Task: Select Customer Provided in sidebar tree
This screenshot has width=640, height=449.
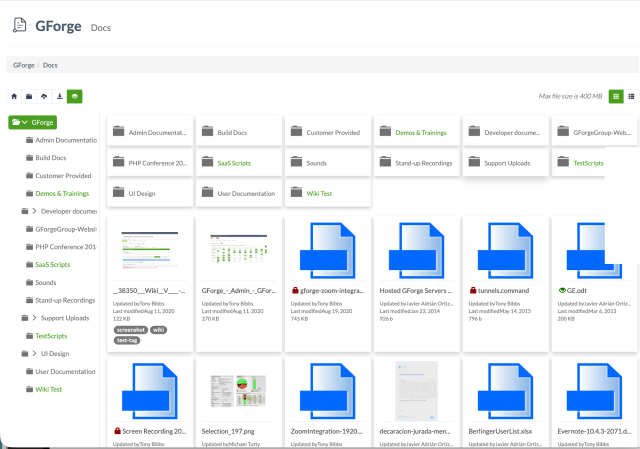Action: point(58,176)
